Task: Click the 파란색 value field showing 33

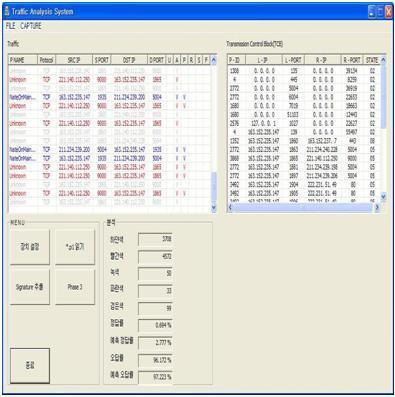Action: (x=155, y=291)
